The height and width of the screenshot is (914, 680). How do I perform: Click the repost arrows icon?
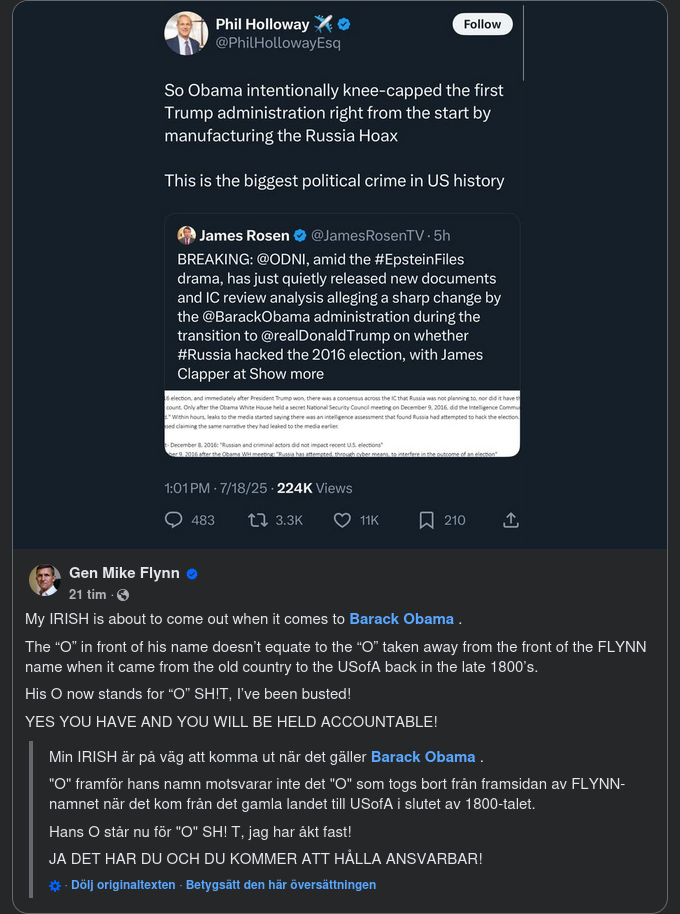click(258, 520)
